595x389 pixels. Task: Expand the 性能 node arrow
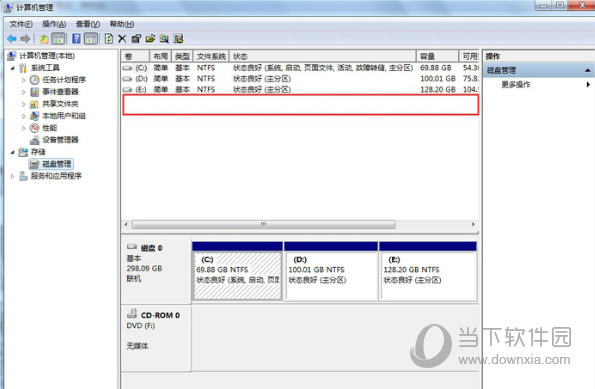coord(24,128)
